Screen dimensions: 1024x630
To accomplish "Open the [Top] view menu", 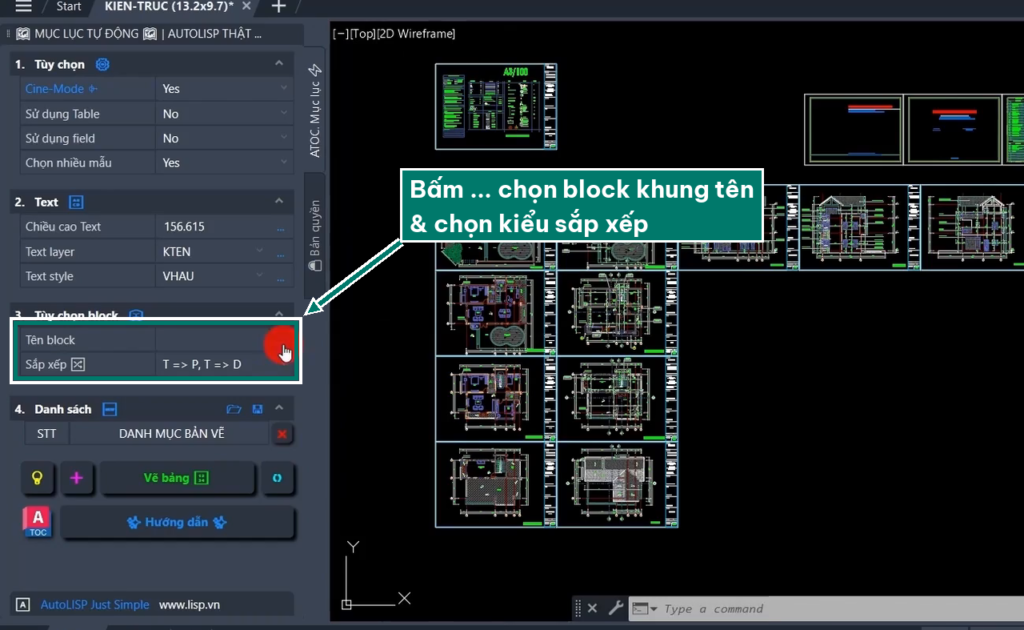I will pos(362,33).
